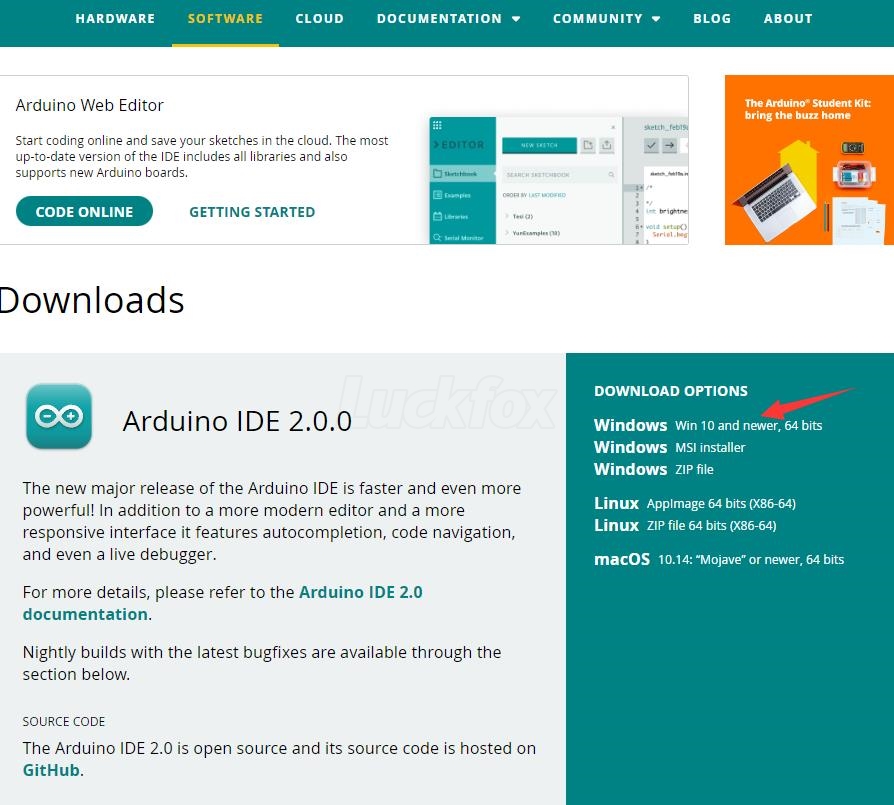Open the GETTING STARTED link

(x=251, y=212)
